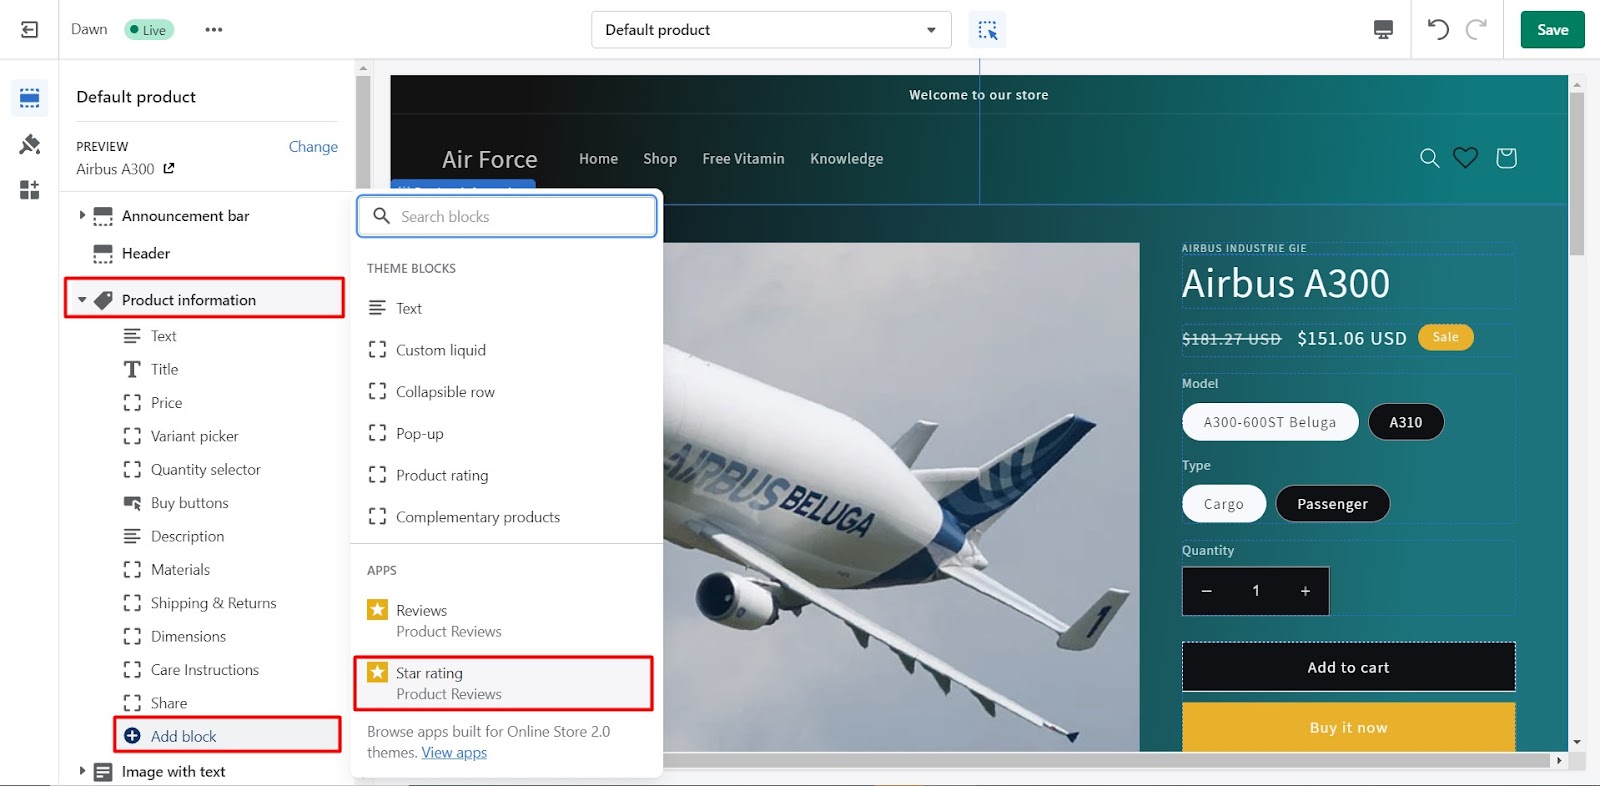Decrease quantity with minus button
This screenshot has width=1600, height=786.
click(x=1207, y=591)
